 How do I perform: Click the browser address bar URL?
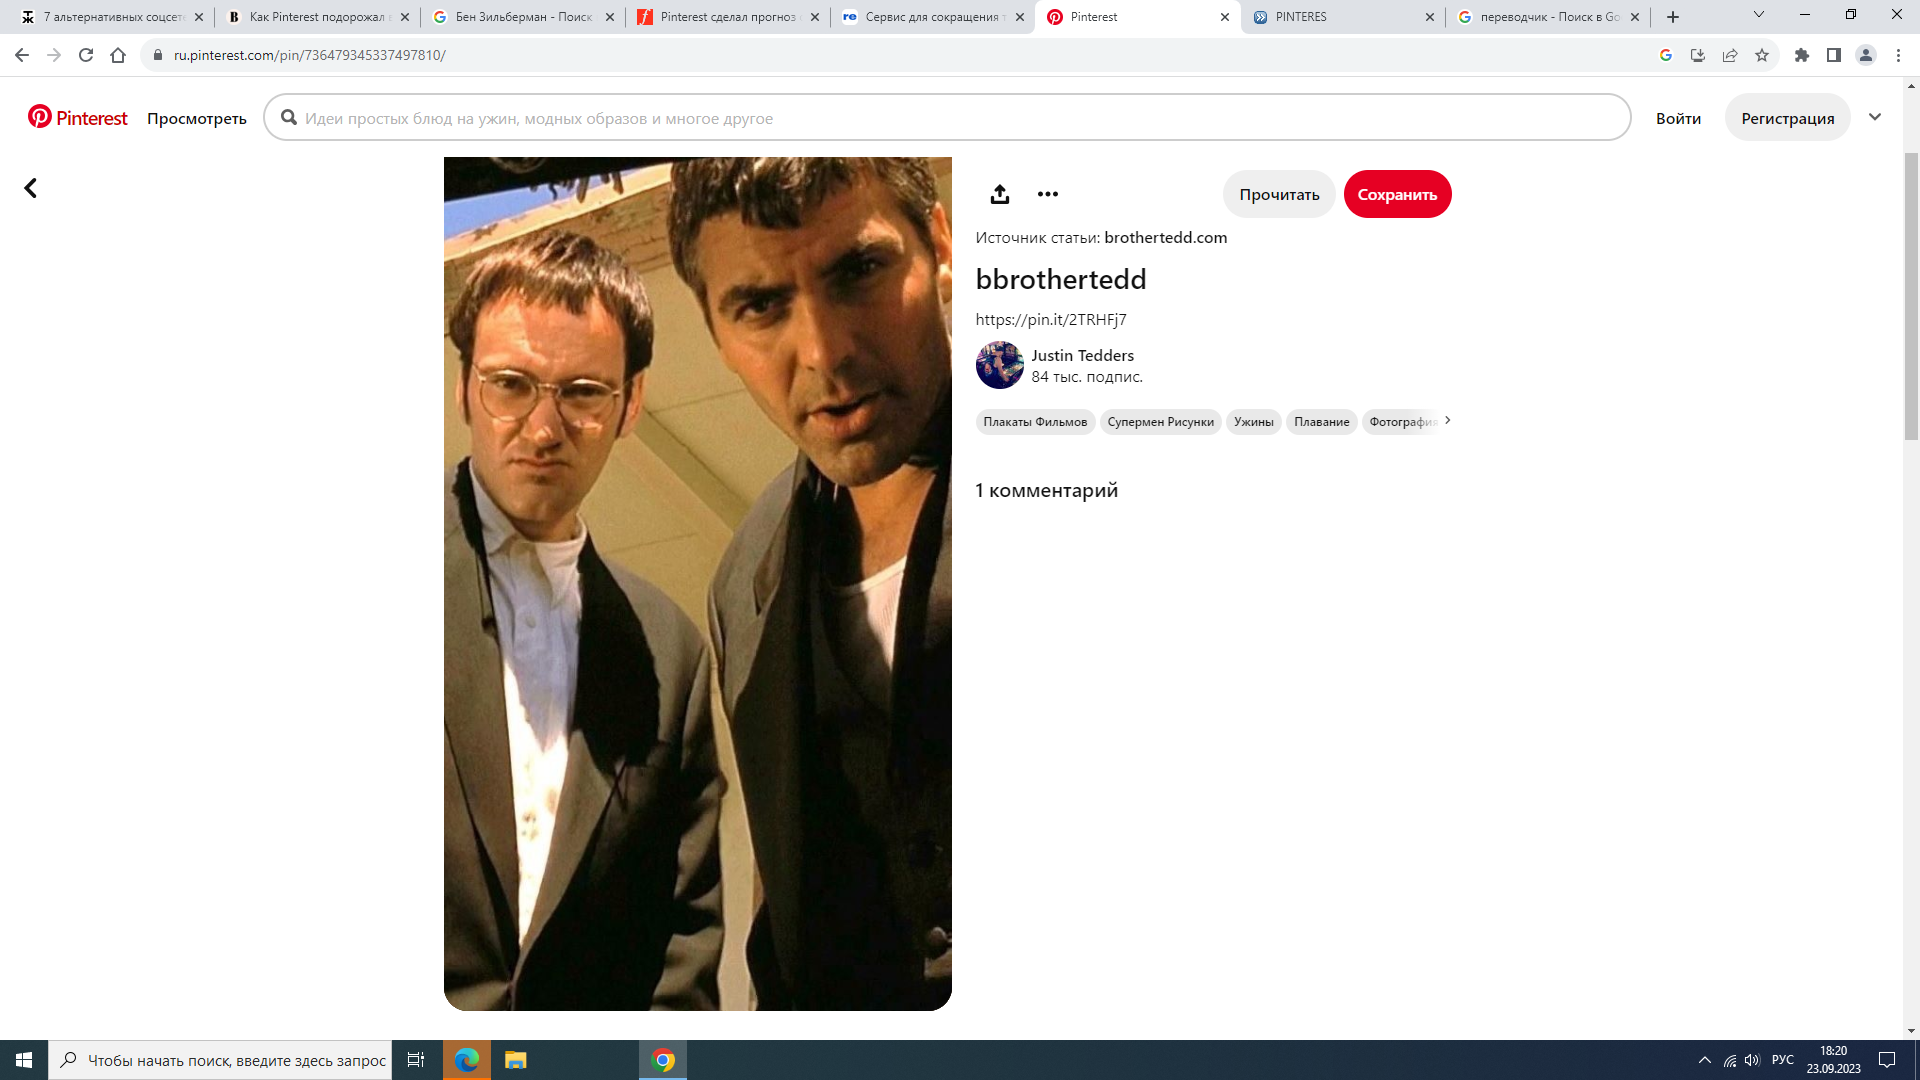310,55
